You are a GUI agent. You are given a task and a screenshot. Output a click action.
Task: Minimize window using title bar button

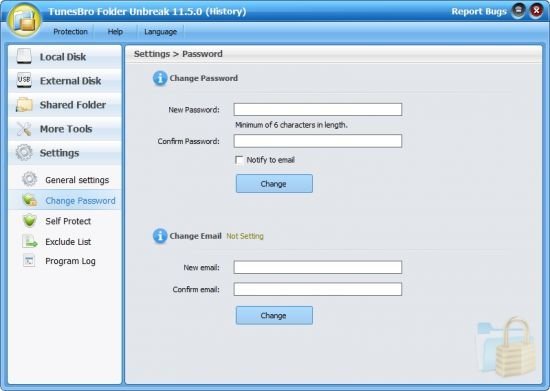(518, 11)
